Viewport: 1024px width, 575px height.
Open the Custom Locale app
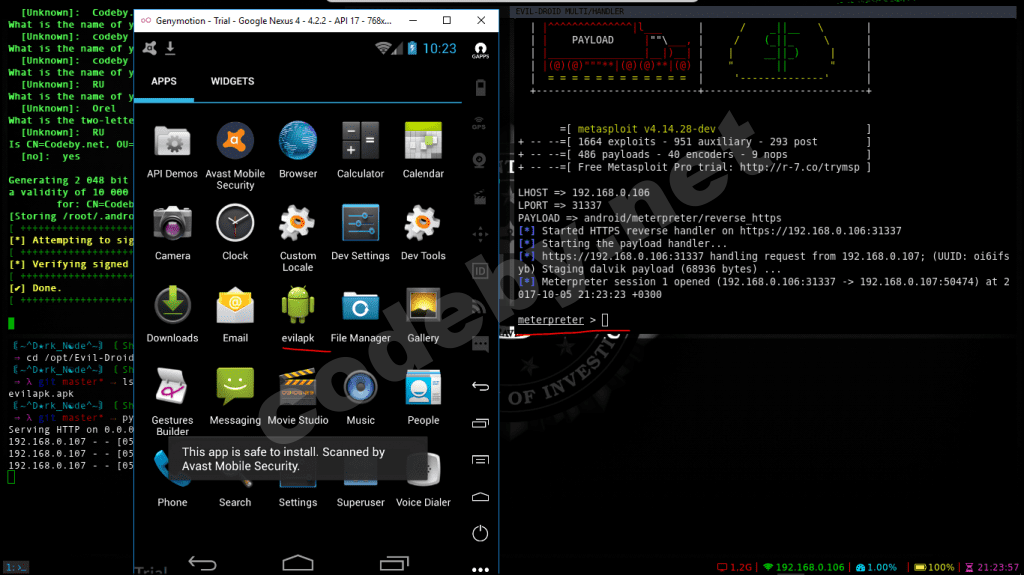(298, 238)
